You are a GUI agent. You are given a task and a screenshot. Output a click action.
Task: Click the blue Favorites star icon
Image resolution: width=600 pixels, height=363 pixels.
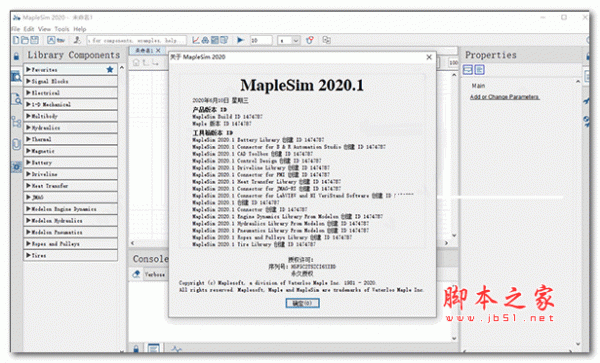pyautogui.click(x=110, y=70)
